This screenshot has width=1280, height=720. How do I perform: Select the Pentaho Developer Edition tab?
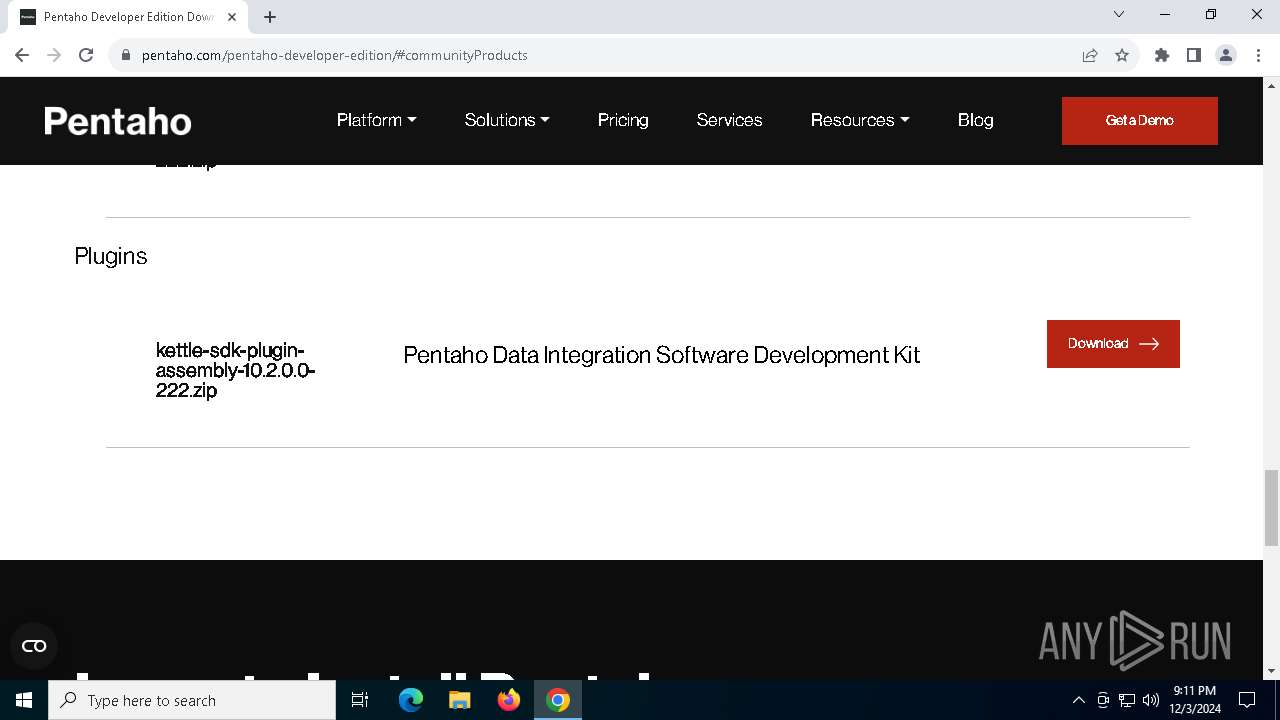(x=128, y=17)
